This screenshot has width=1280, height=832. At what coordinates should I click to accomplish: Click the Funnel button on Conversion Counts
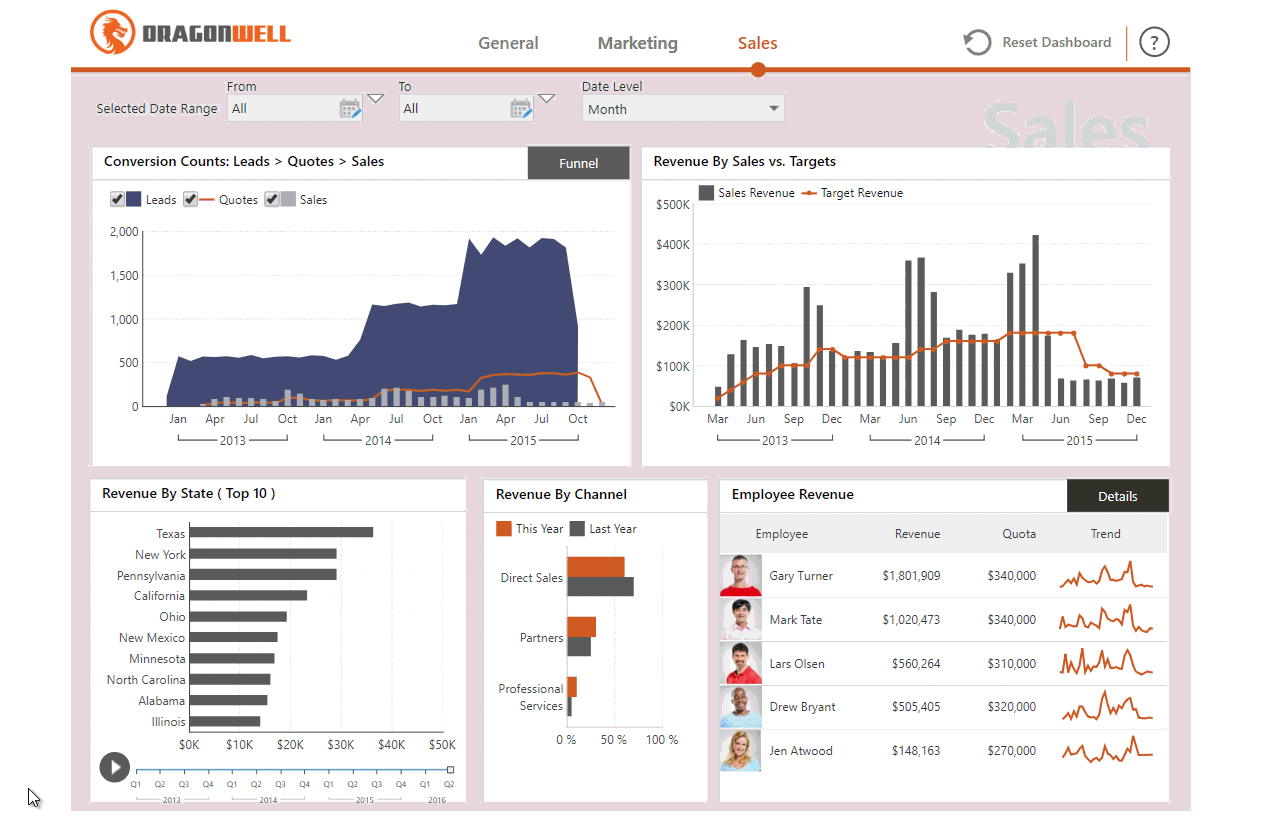click(x=578, y=162)
